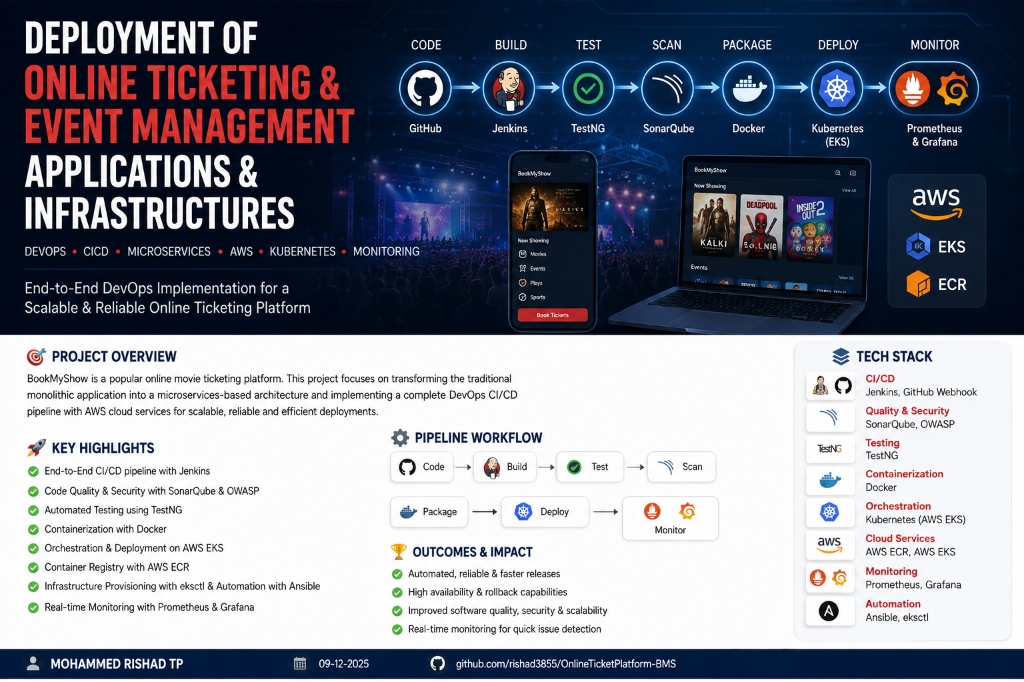Click the GitHub icon in the footer
This screenshot has height=682, width=1024.
coord(438,664)
